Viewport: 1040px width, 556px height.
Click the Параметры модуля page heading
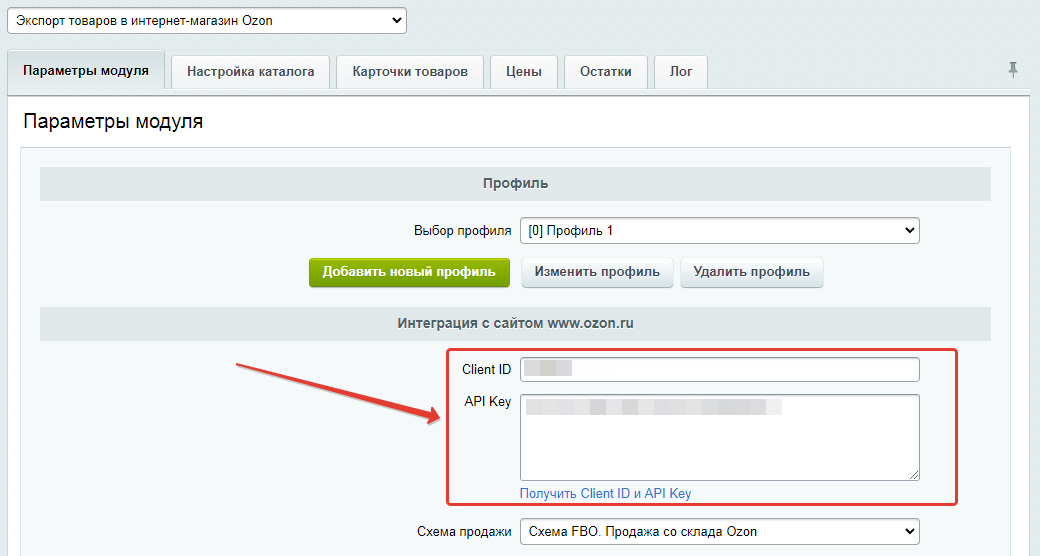[113, 121]
